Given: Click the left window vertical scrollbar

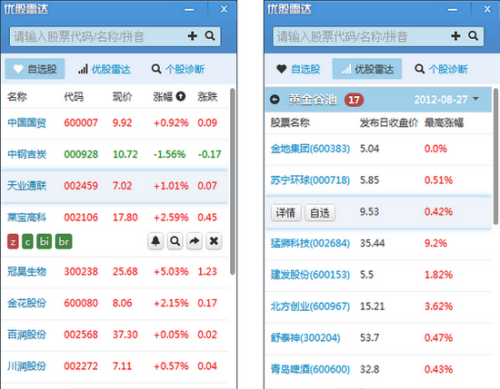Looking at the screenshot, I should (232, 181).
